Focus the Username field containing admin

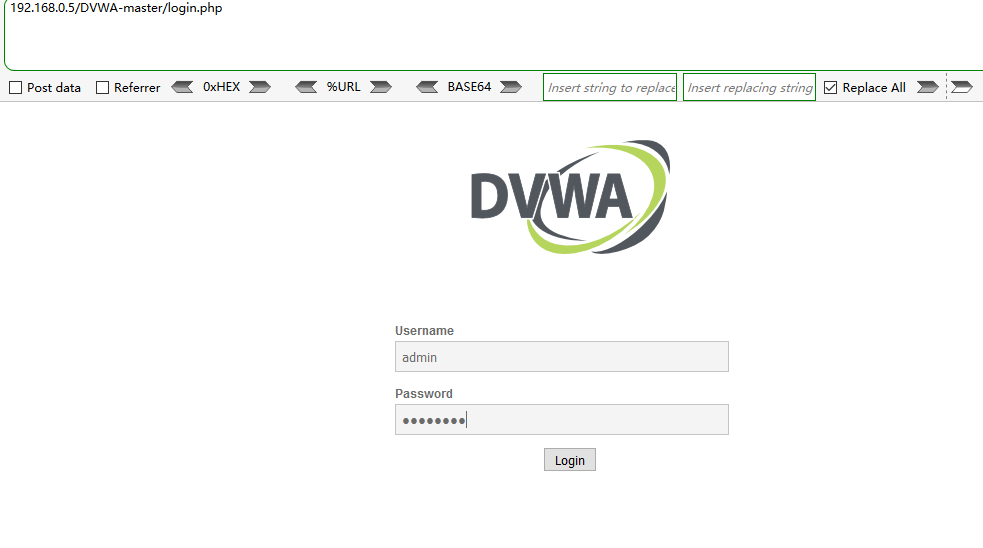pyautogui.click(x=562, y=357)
